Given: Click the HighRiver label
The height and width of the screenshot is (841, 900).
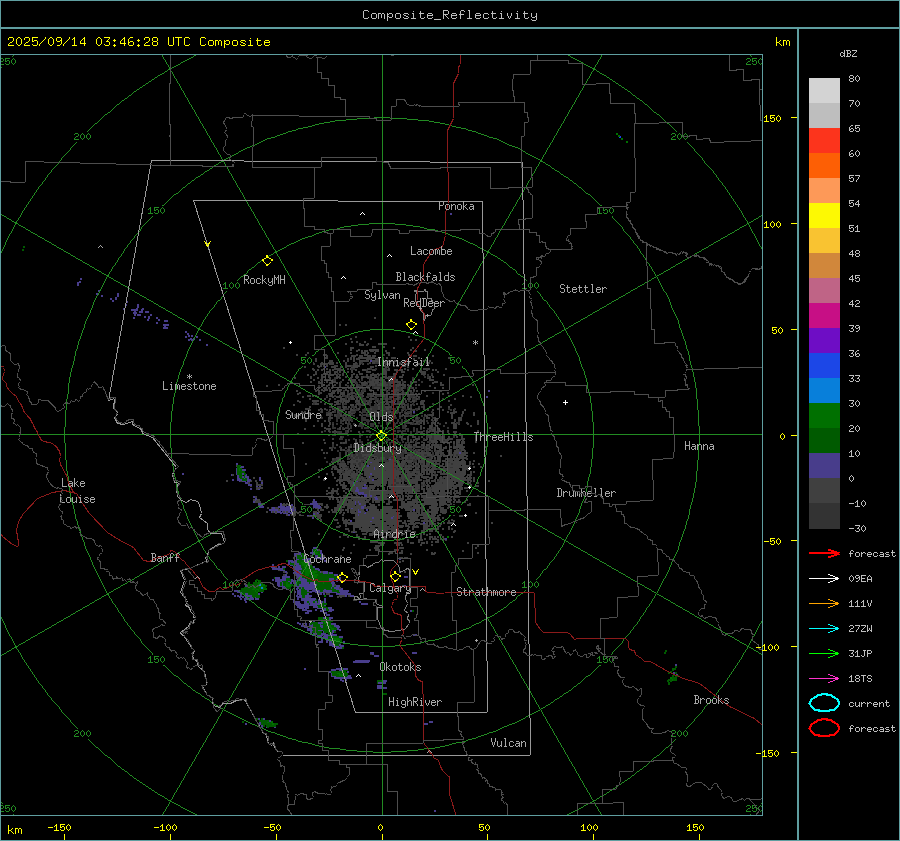Looking at the screenshot, I should click(415, 702).
